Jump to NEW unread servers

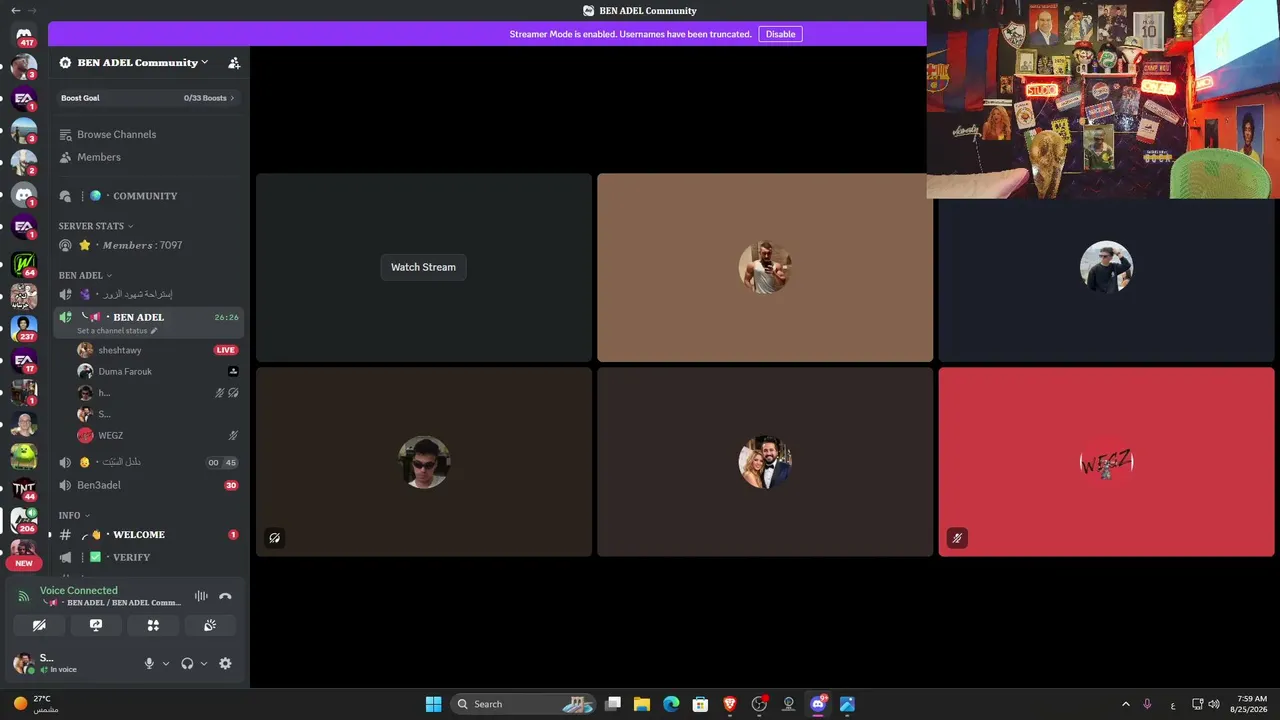point(24,563)
